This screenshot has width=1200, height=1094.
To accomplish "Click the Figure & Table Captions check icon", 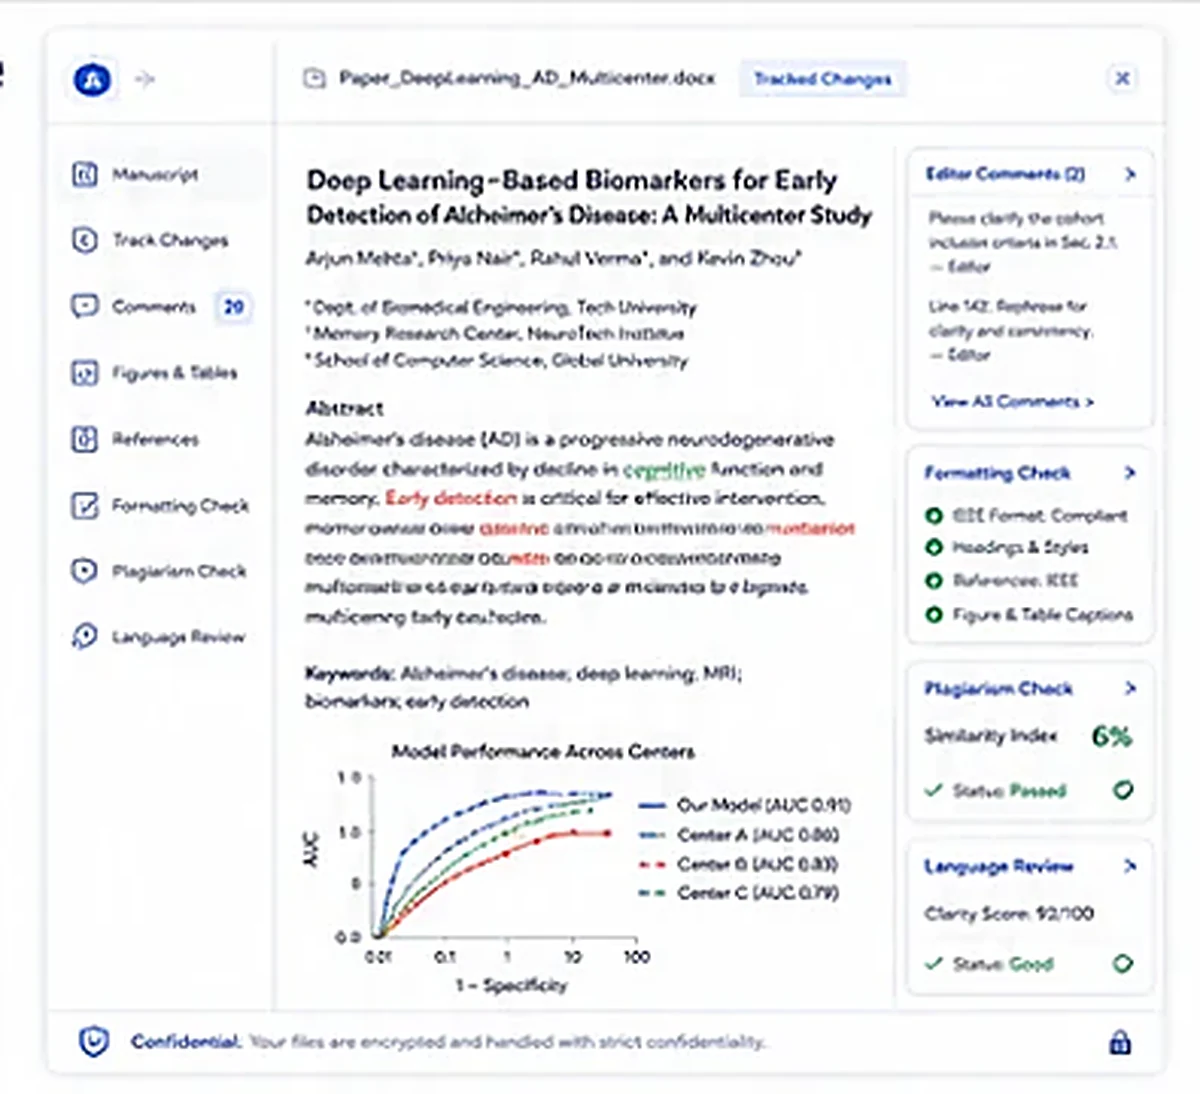I will [934, 614].
